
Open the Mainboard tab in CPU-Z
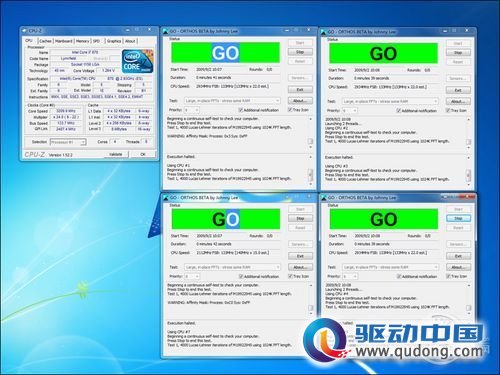click(x=64, y=41)
